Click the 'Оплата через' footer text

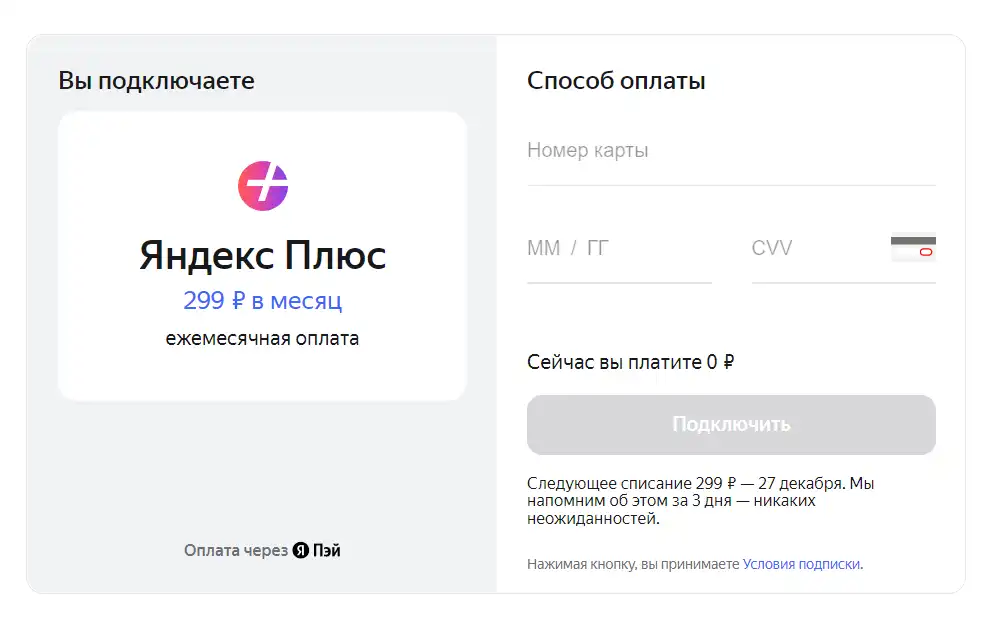[236, 550]
